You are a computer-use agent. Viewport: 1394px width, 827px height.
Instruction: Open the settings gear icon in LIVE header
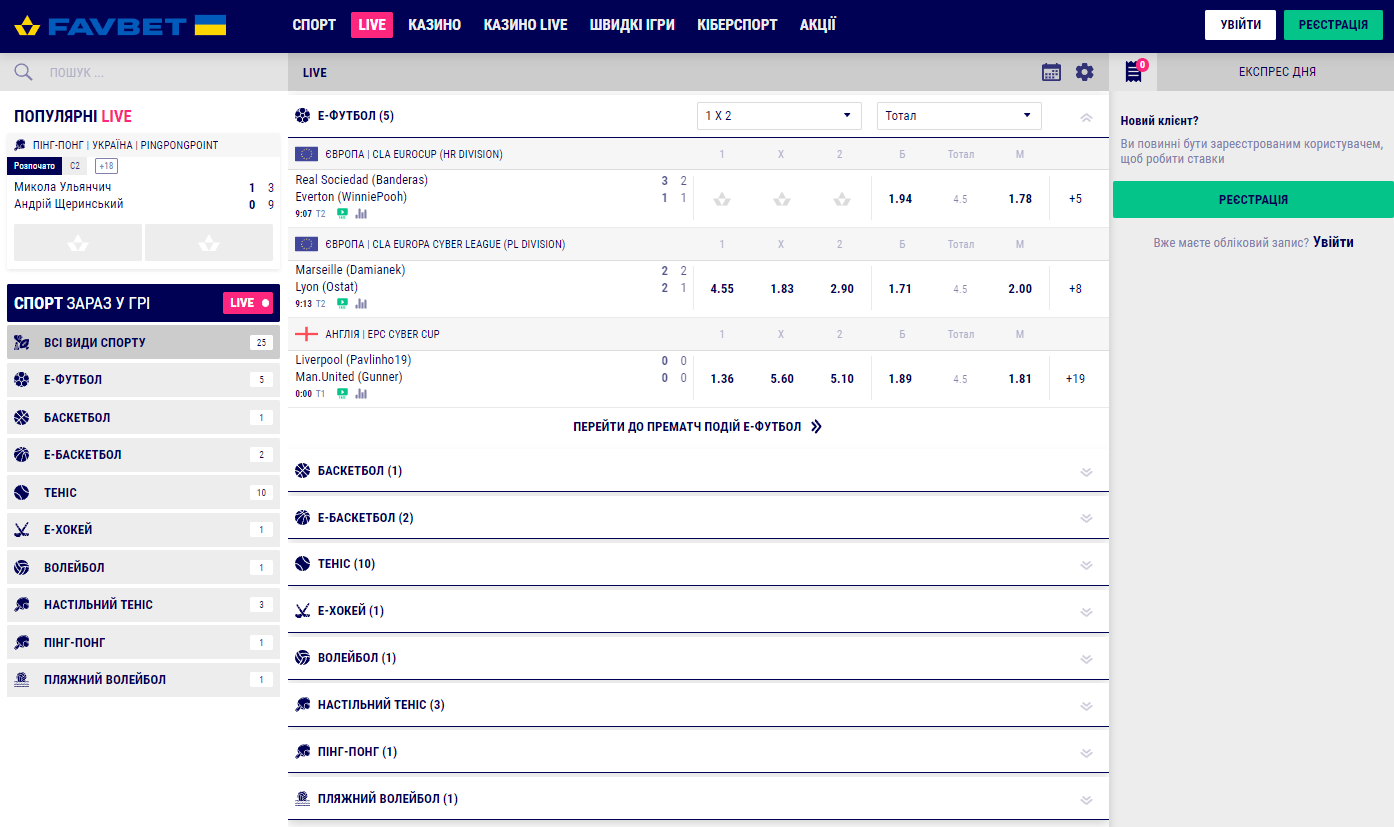pos(1085,72)
